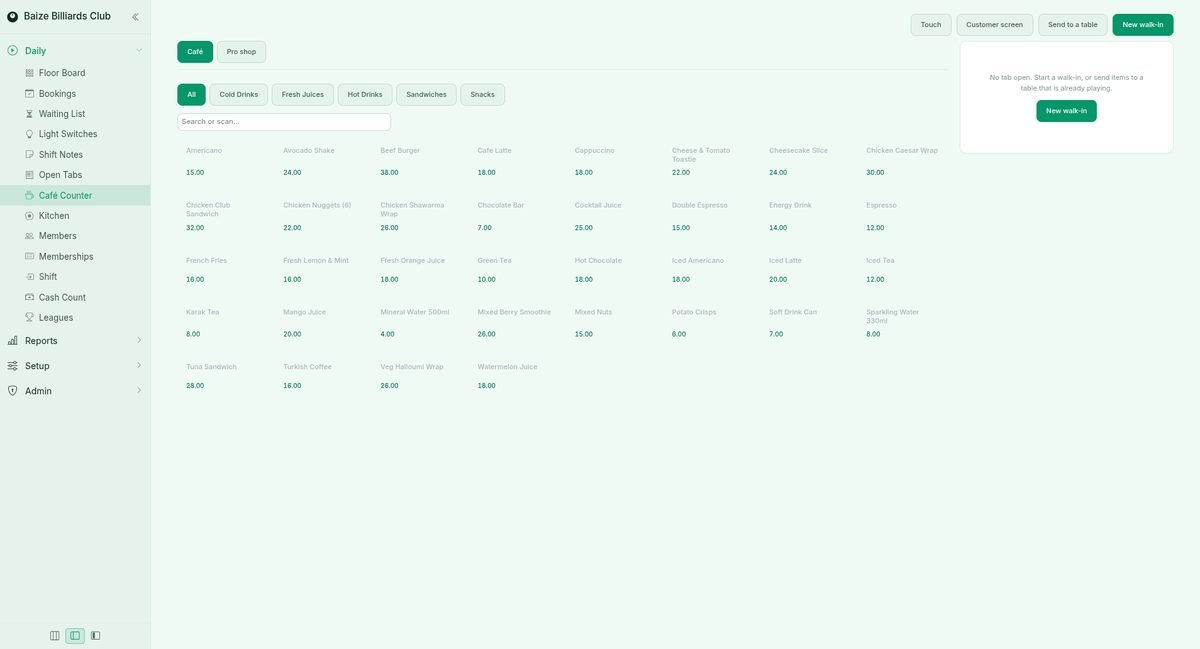Collapse the sidebar with the double-chevron icon
The image size is (1200, 649).
point(135,16)
